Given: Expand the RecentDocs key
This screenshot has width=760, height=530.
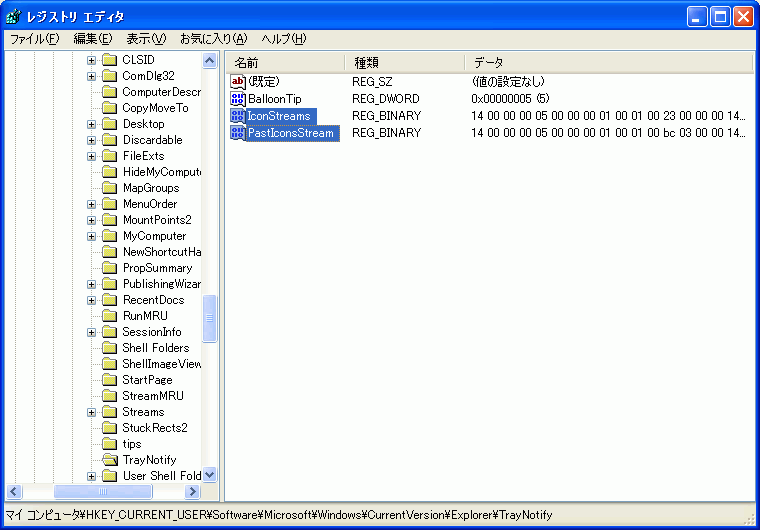Looking at the screenshot, I should pyautogui.click(x=91, y=300).
